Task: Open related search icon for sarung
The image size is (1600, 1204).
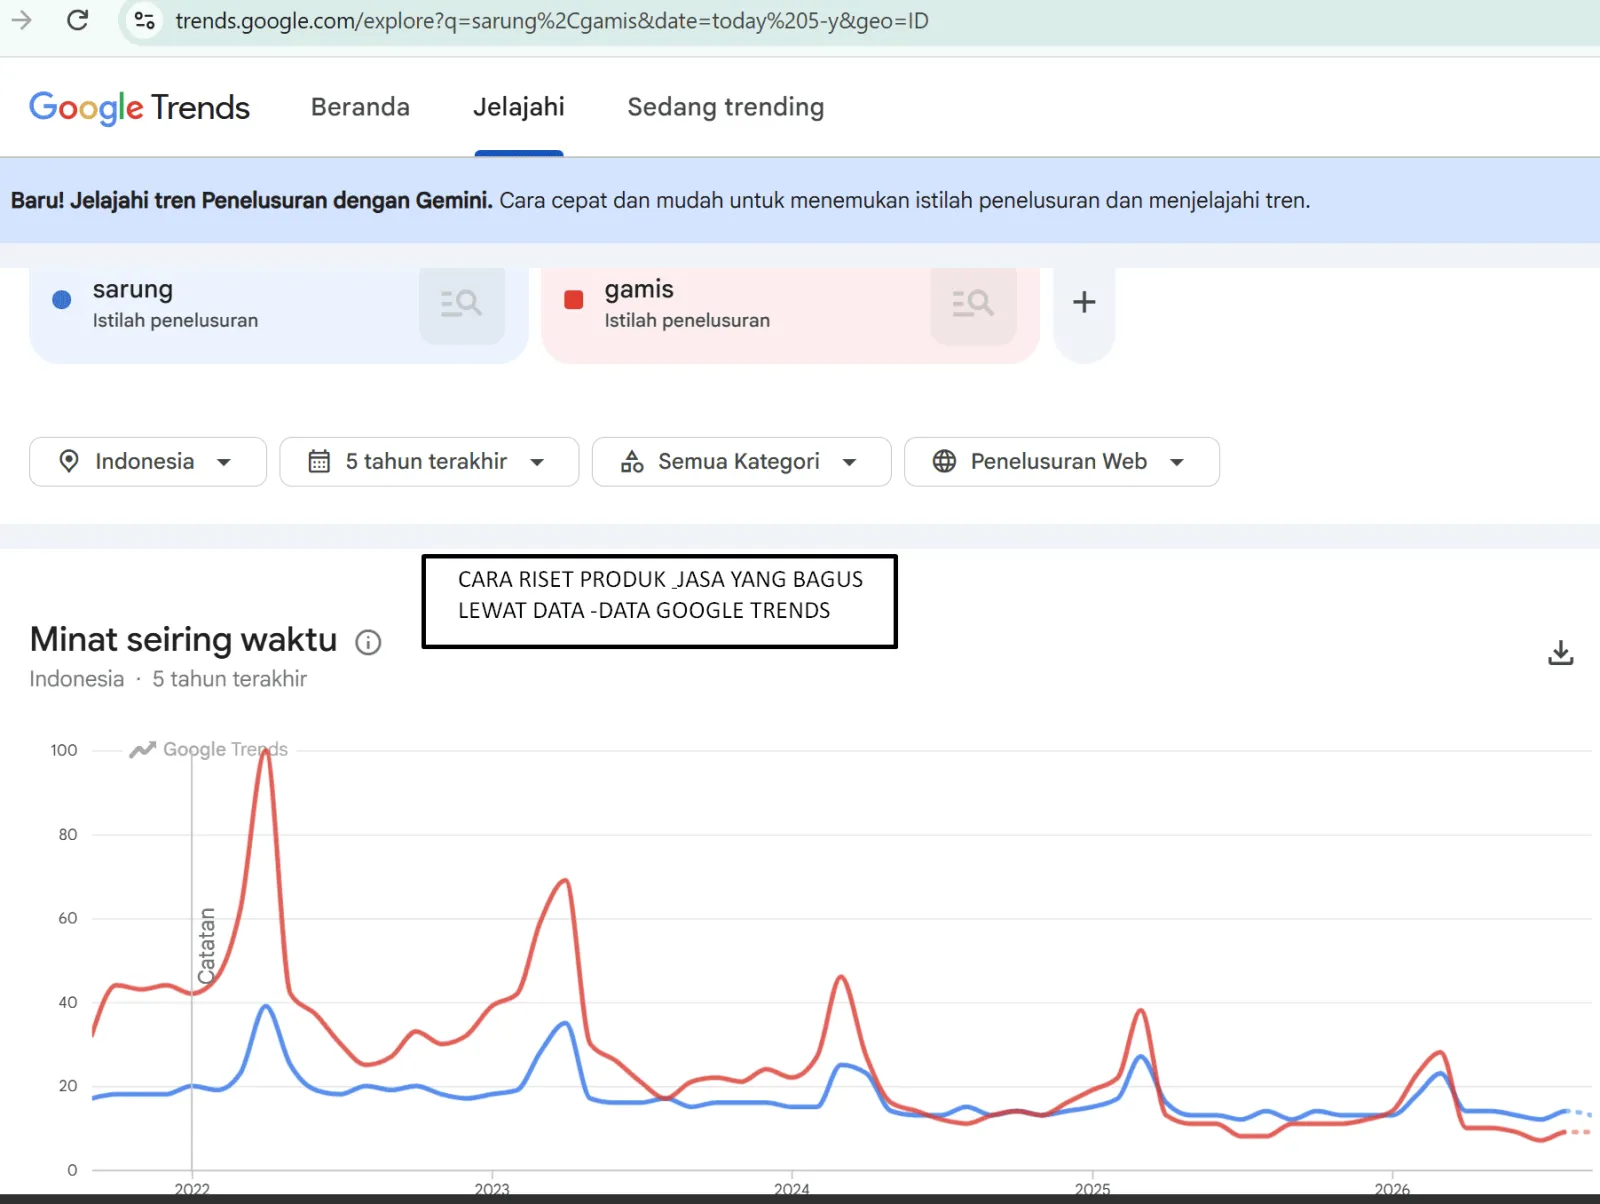Action: (x=462, y=303)
